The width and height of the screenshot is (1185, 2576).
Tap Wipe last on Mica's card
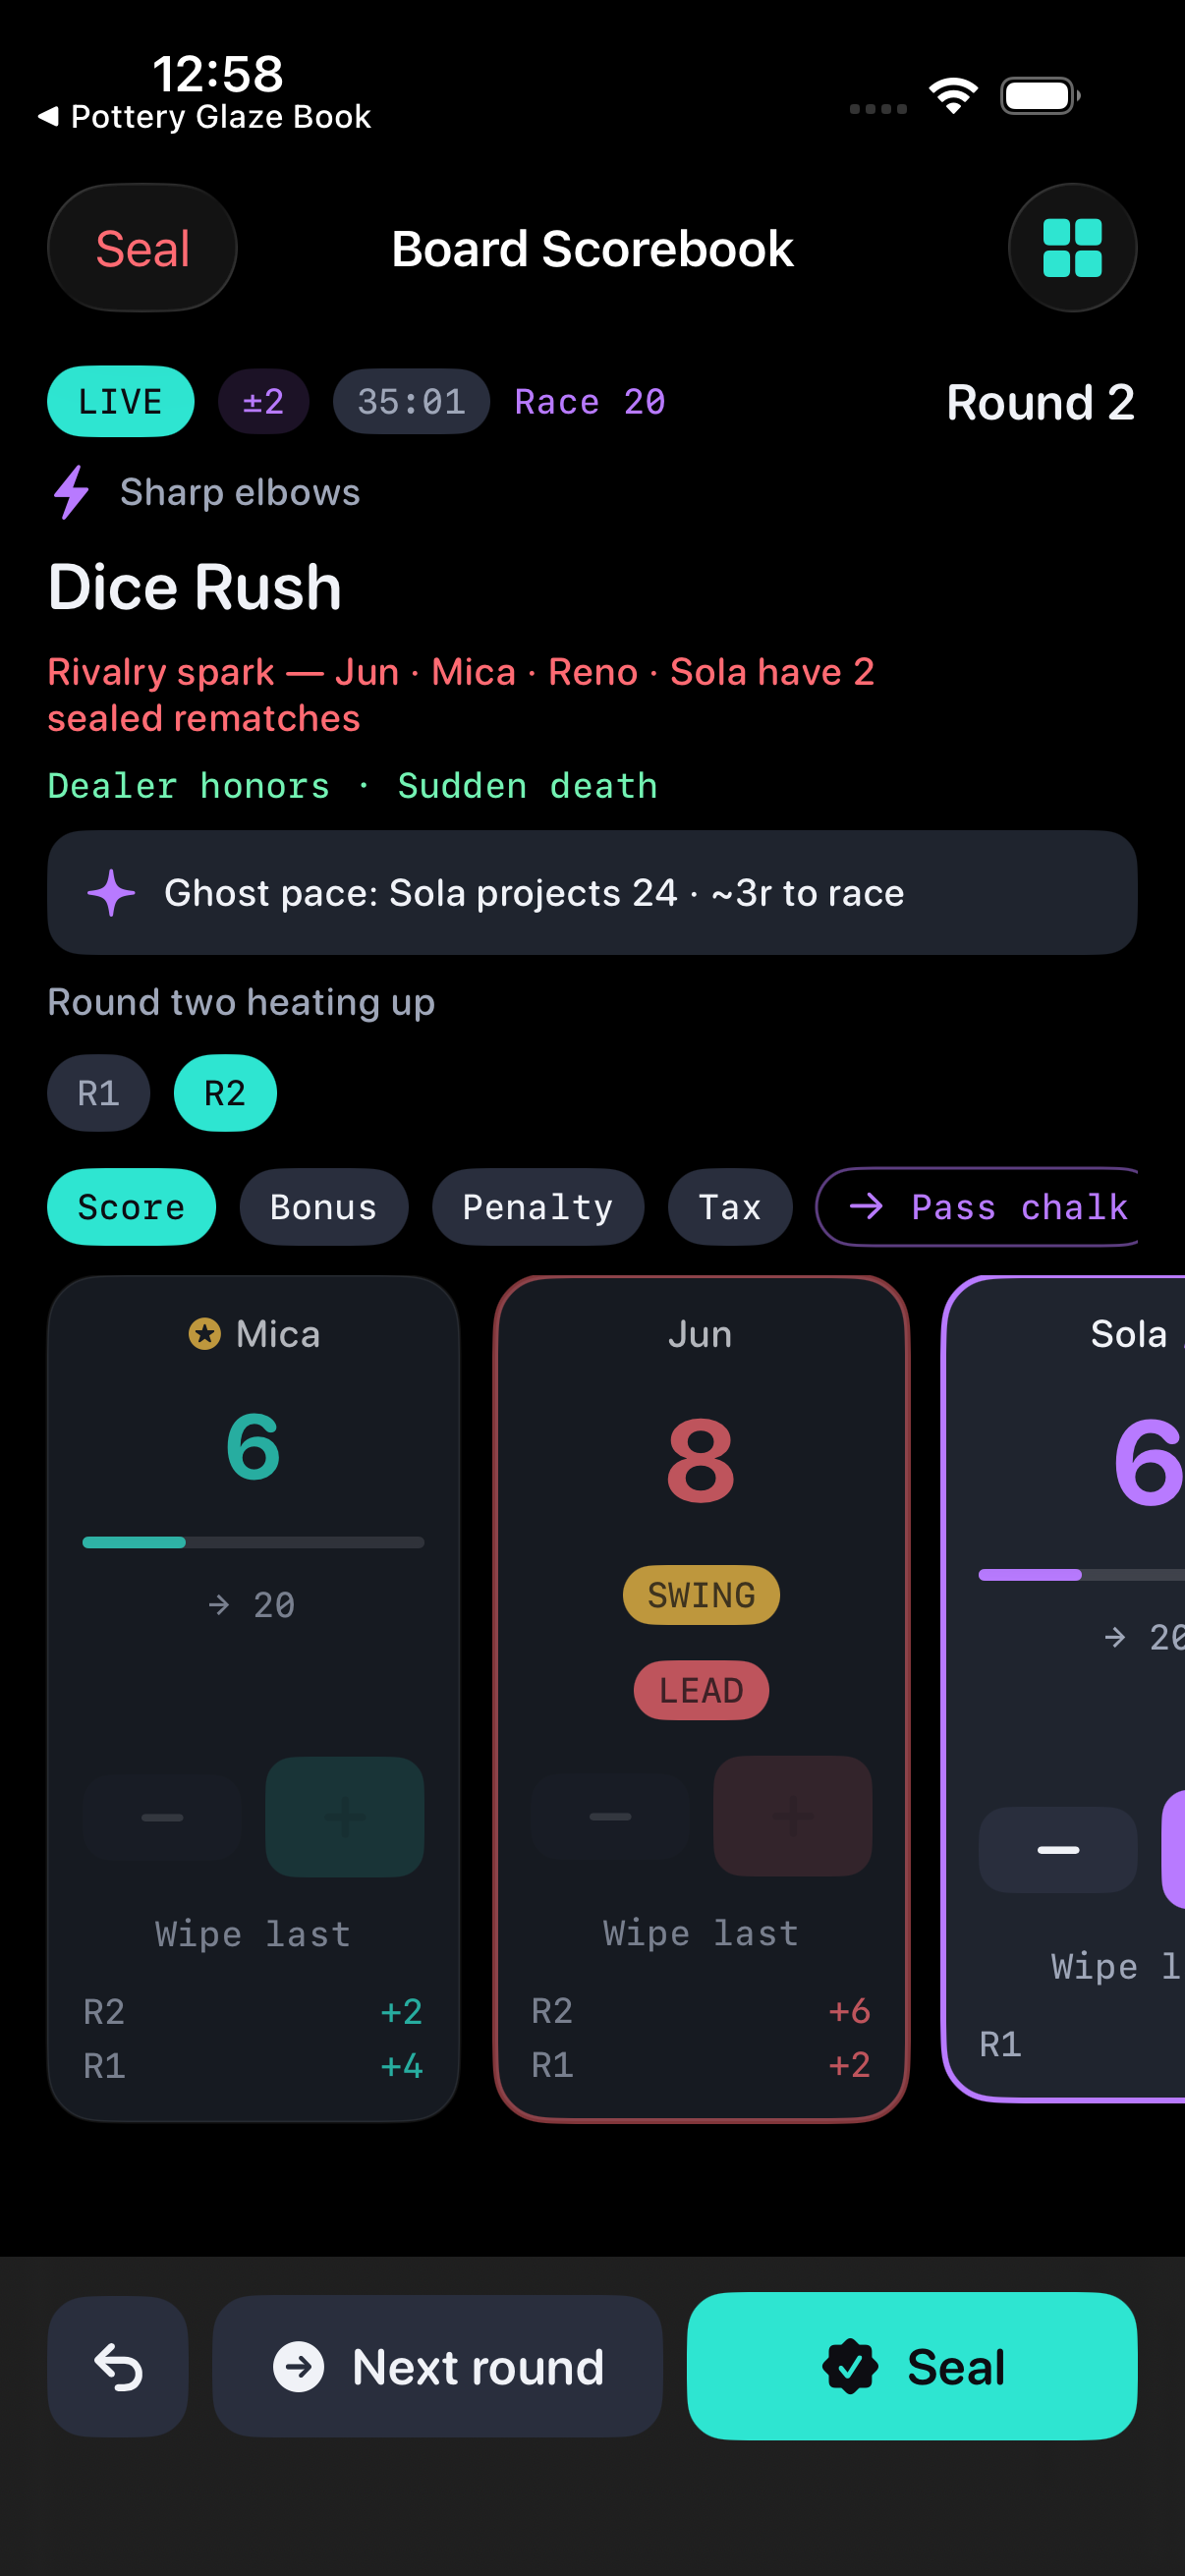[x=253, y=1934]
